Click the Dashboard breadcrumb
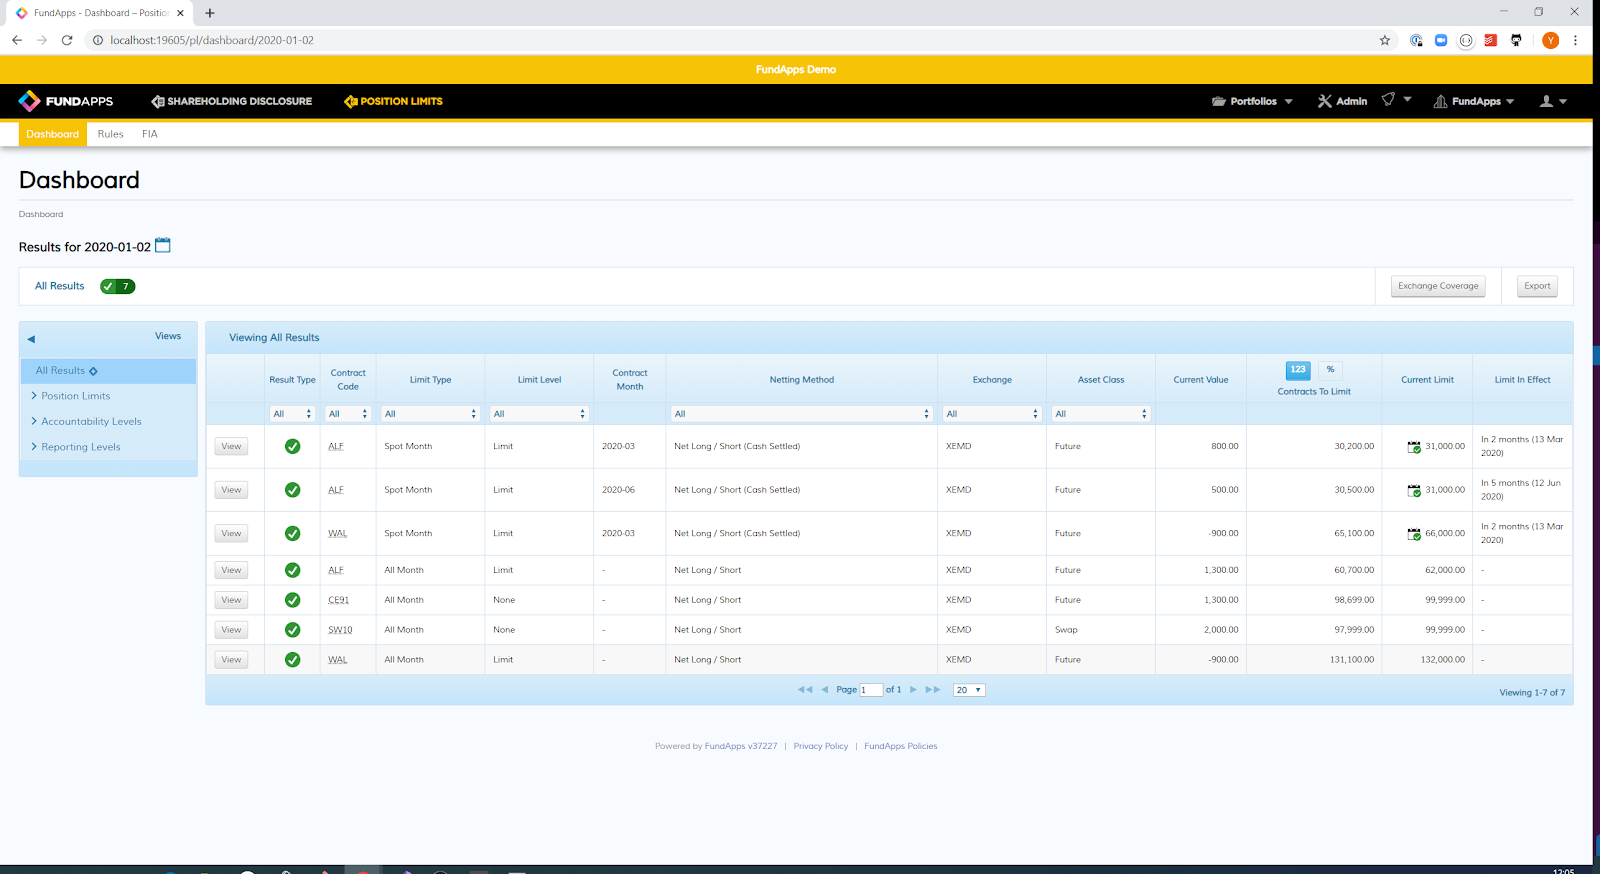Screen dimensions: 1600x874 [x=41, y=214]
